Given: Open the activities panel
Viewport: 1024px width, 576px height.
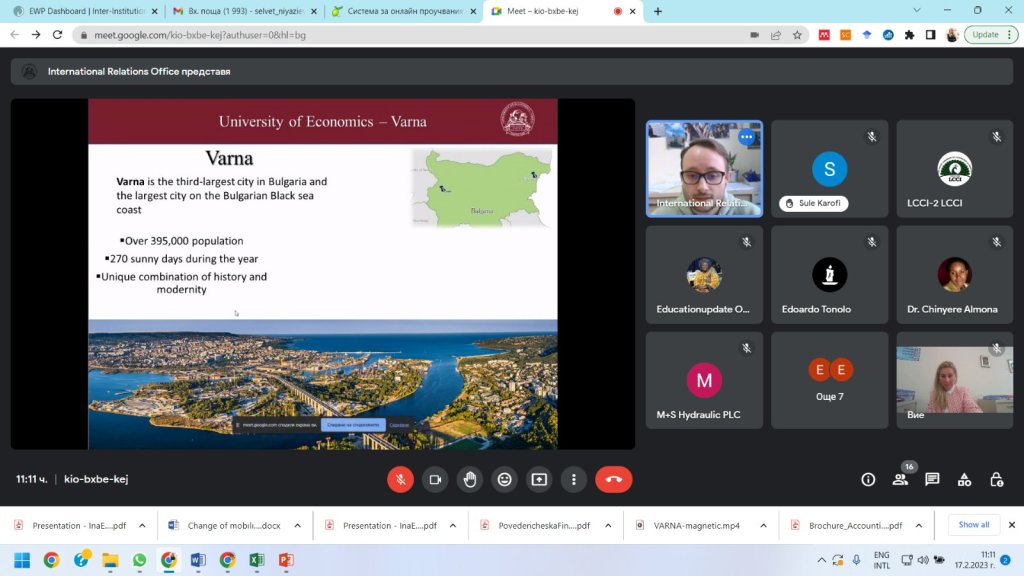Looking at the screenshot, I should (964, 479).
